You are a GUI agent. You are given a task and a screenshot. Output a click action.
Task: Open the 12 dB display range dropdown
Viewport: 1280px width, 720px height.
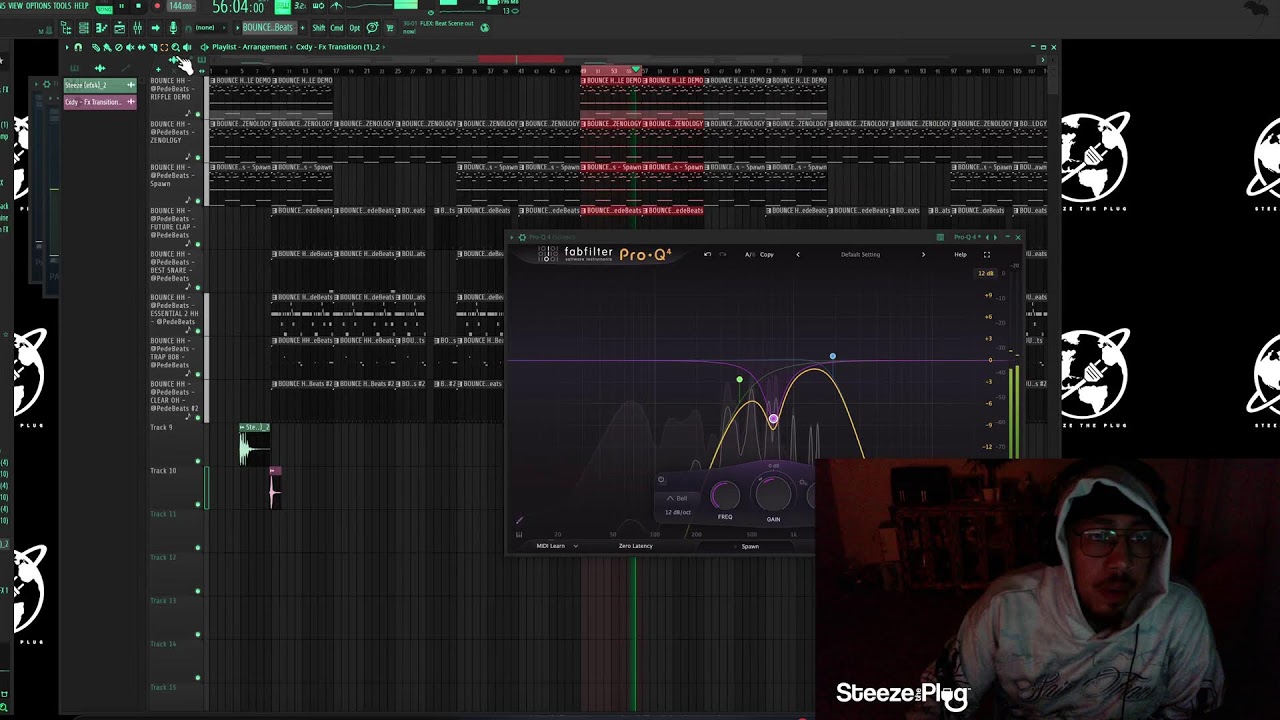point(986,273)
